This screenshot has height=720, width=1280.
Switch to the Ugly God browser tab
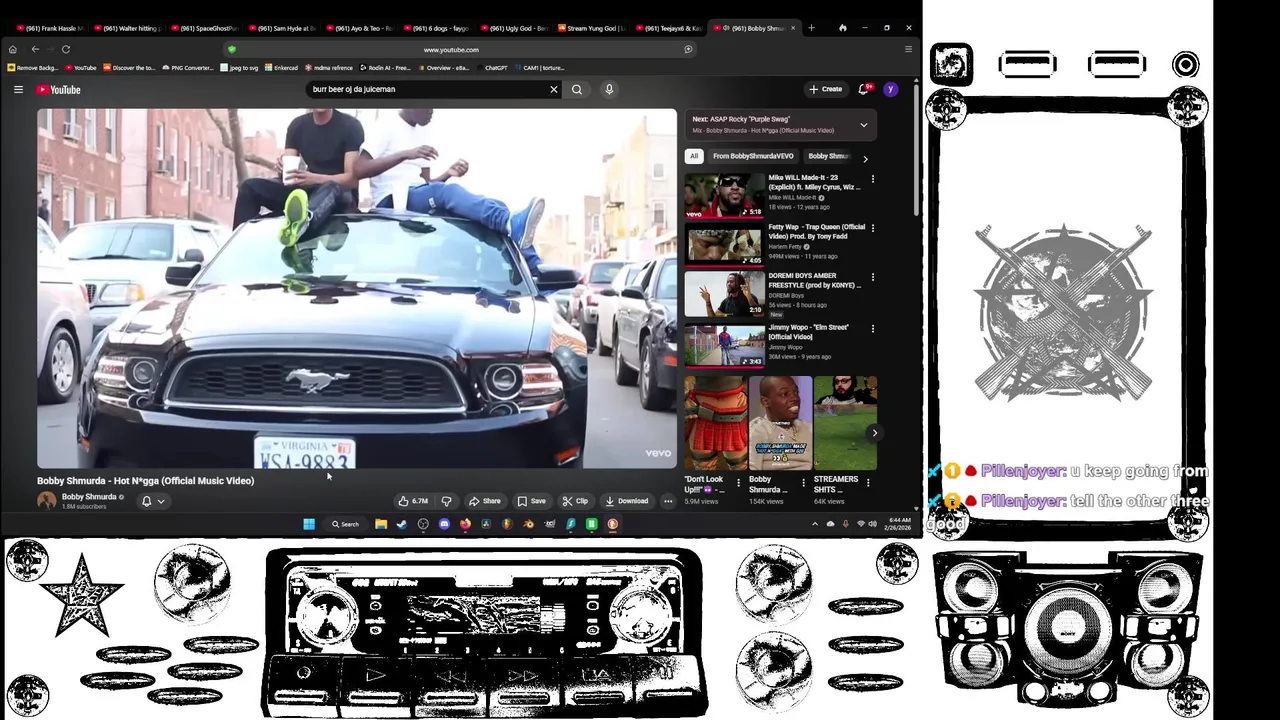point(515,28)
